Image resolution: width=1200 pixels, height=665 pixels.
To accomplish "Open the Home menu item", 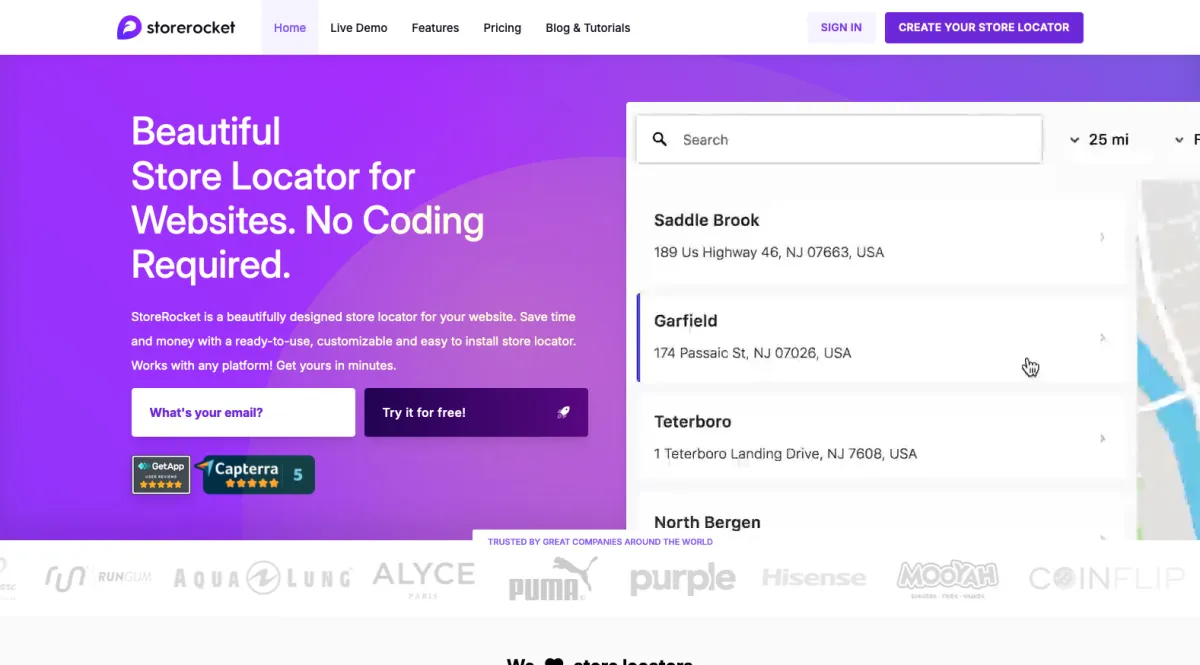I will click(x=290, y=28).
